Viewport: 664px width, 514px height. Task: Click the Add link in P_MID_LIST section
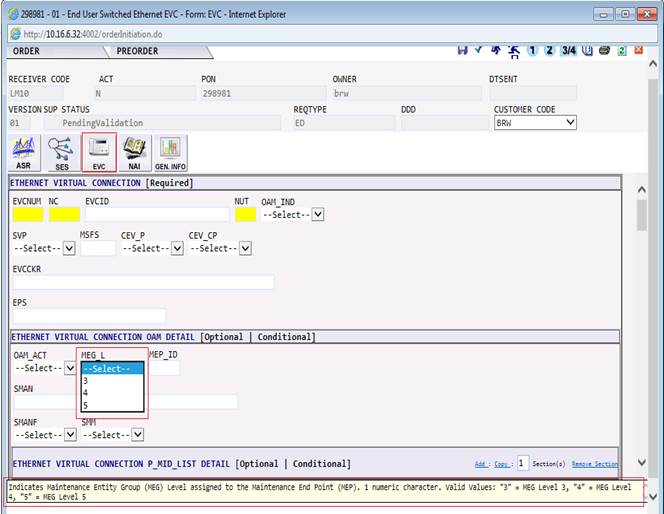(480, 464)
